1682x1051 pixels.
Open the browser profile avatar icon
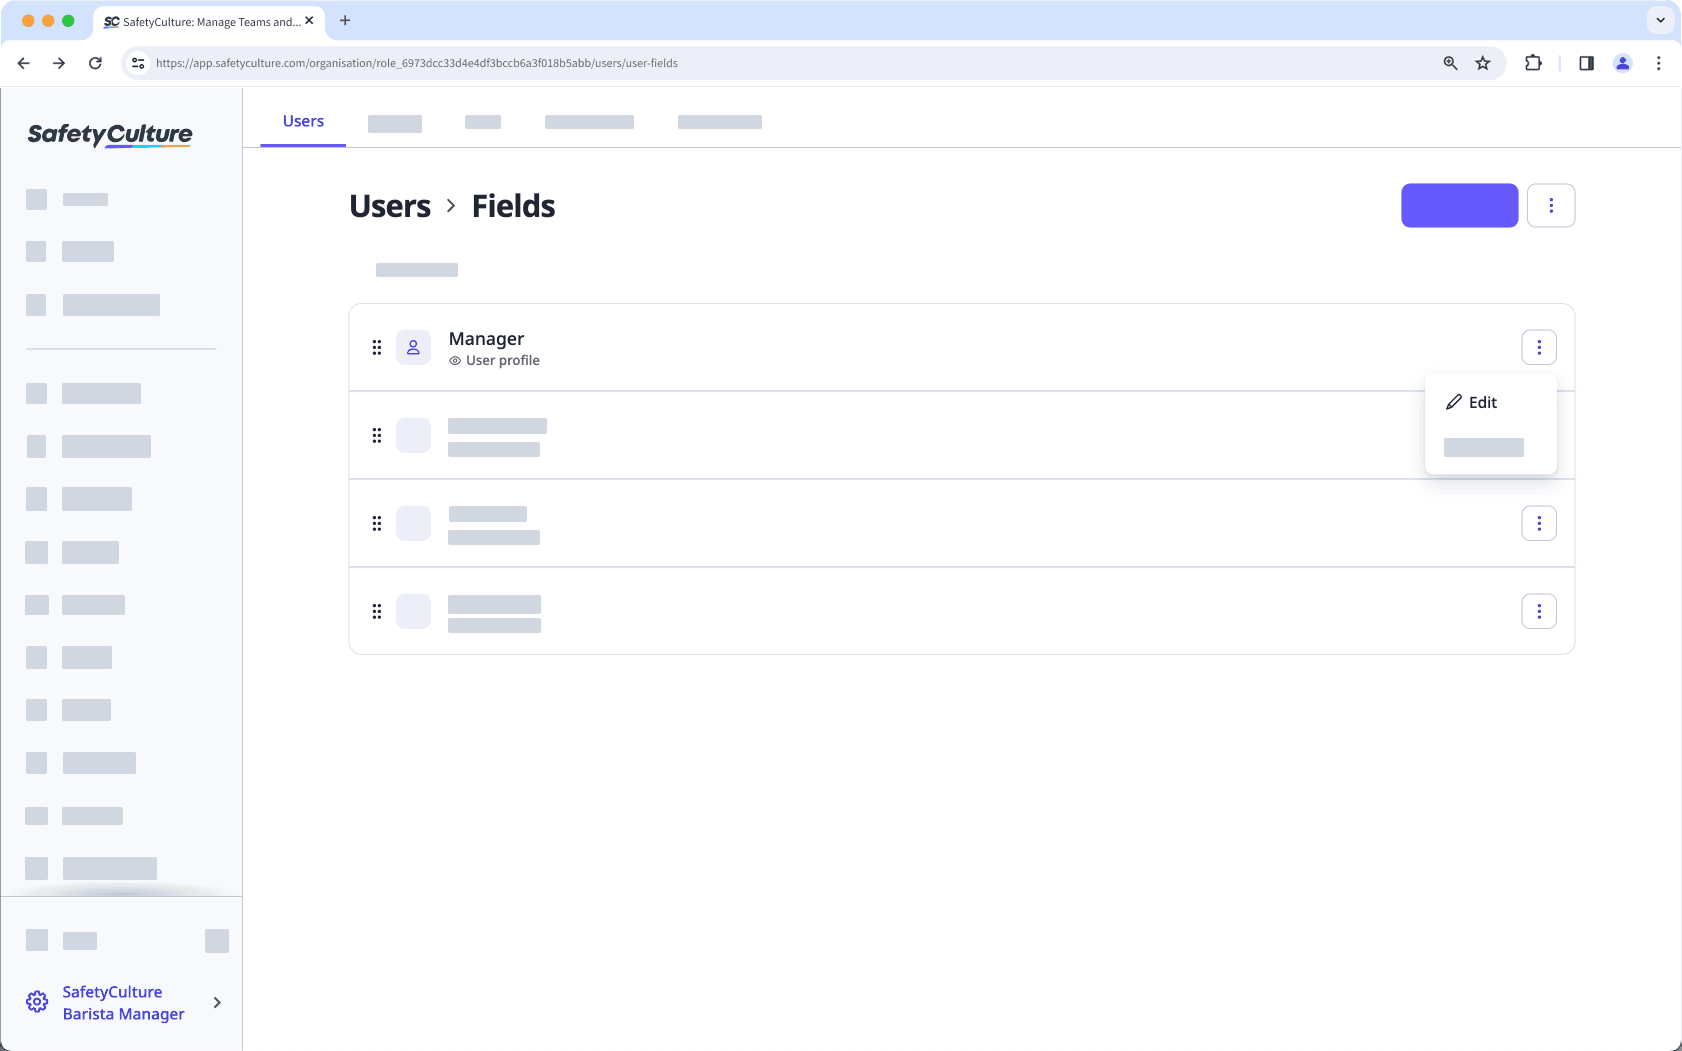click(x=1623, y=62)
